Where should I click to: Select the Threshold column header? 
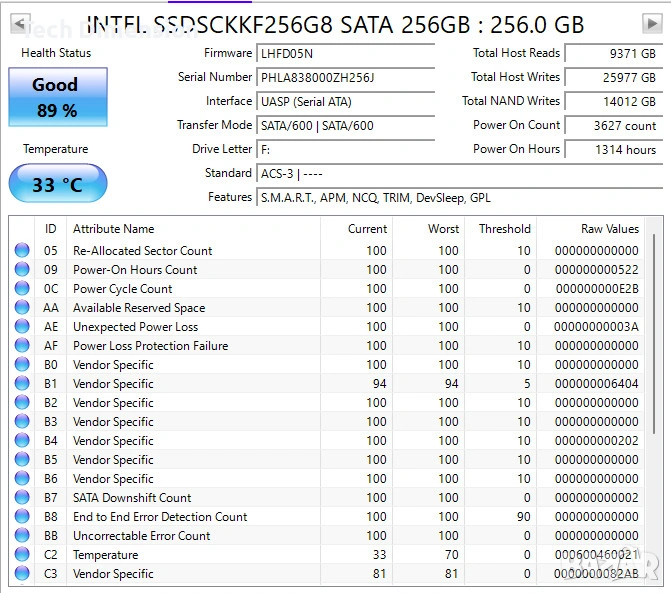tap(504, 229)
